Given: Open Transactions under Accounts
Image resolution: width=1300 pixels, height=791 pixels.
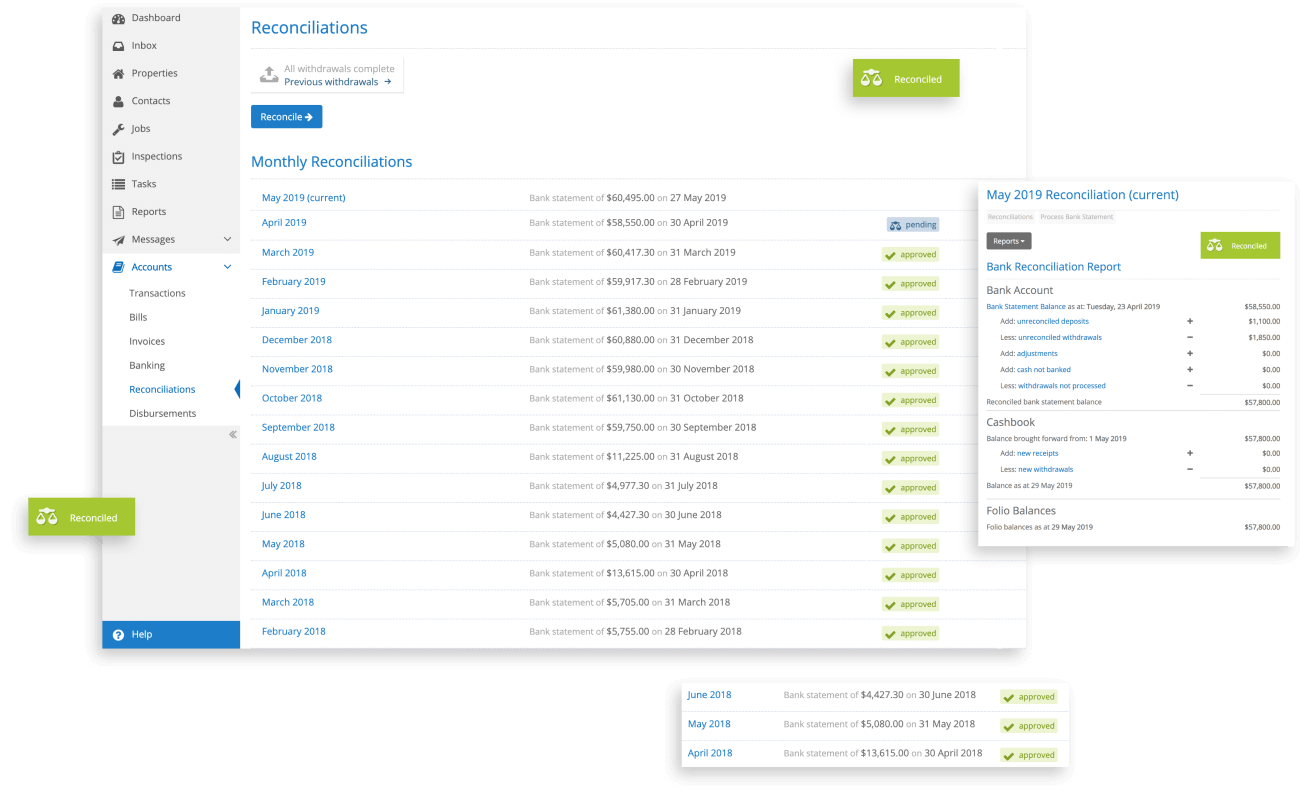Looking at the screenshot, I should click(157, 293).
